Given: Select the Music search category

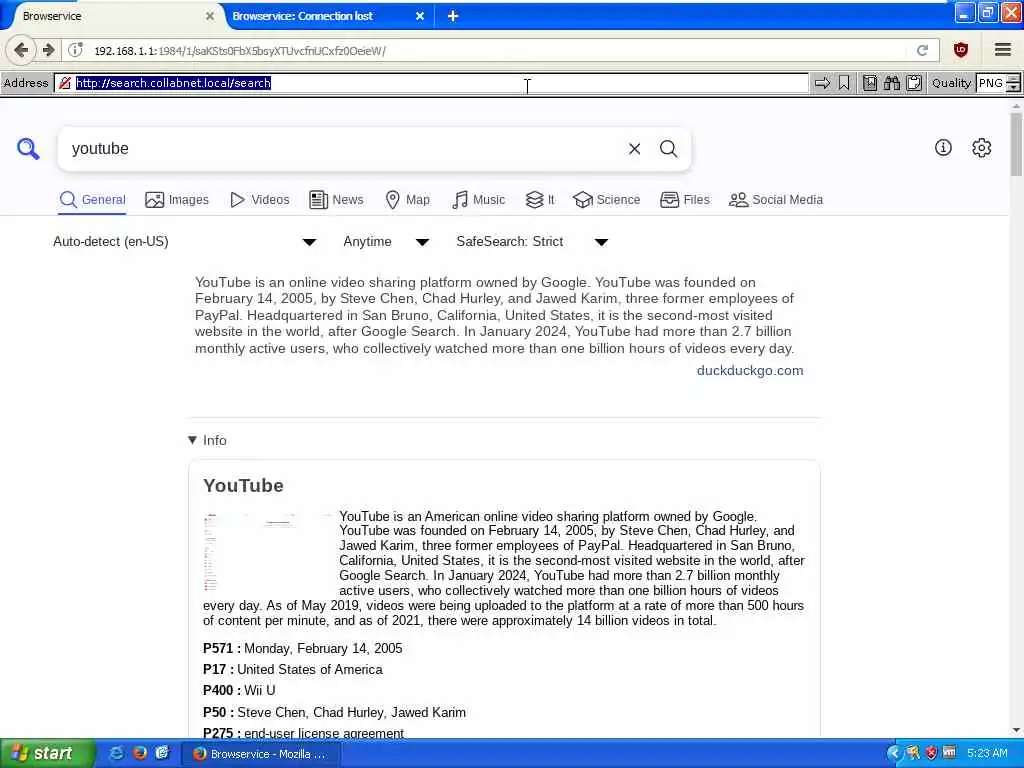Looking at the screenshot, I should [479, 200].
